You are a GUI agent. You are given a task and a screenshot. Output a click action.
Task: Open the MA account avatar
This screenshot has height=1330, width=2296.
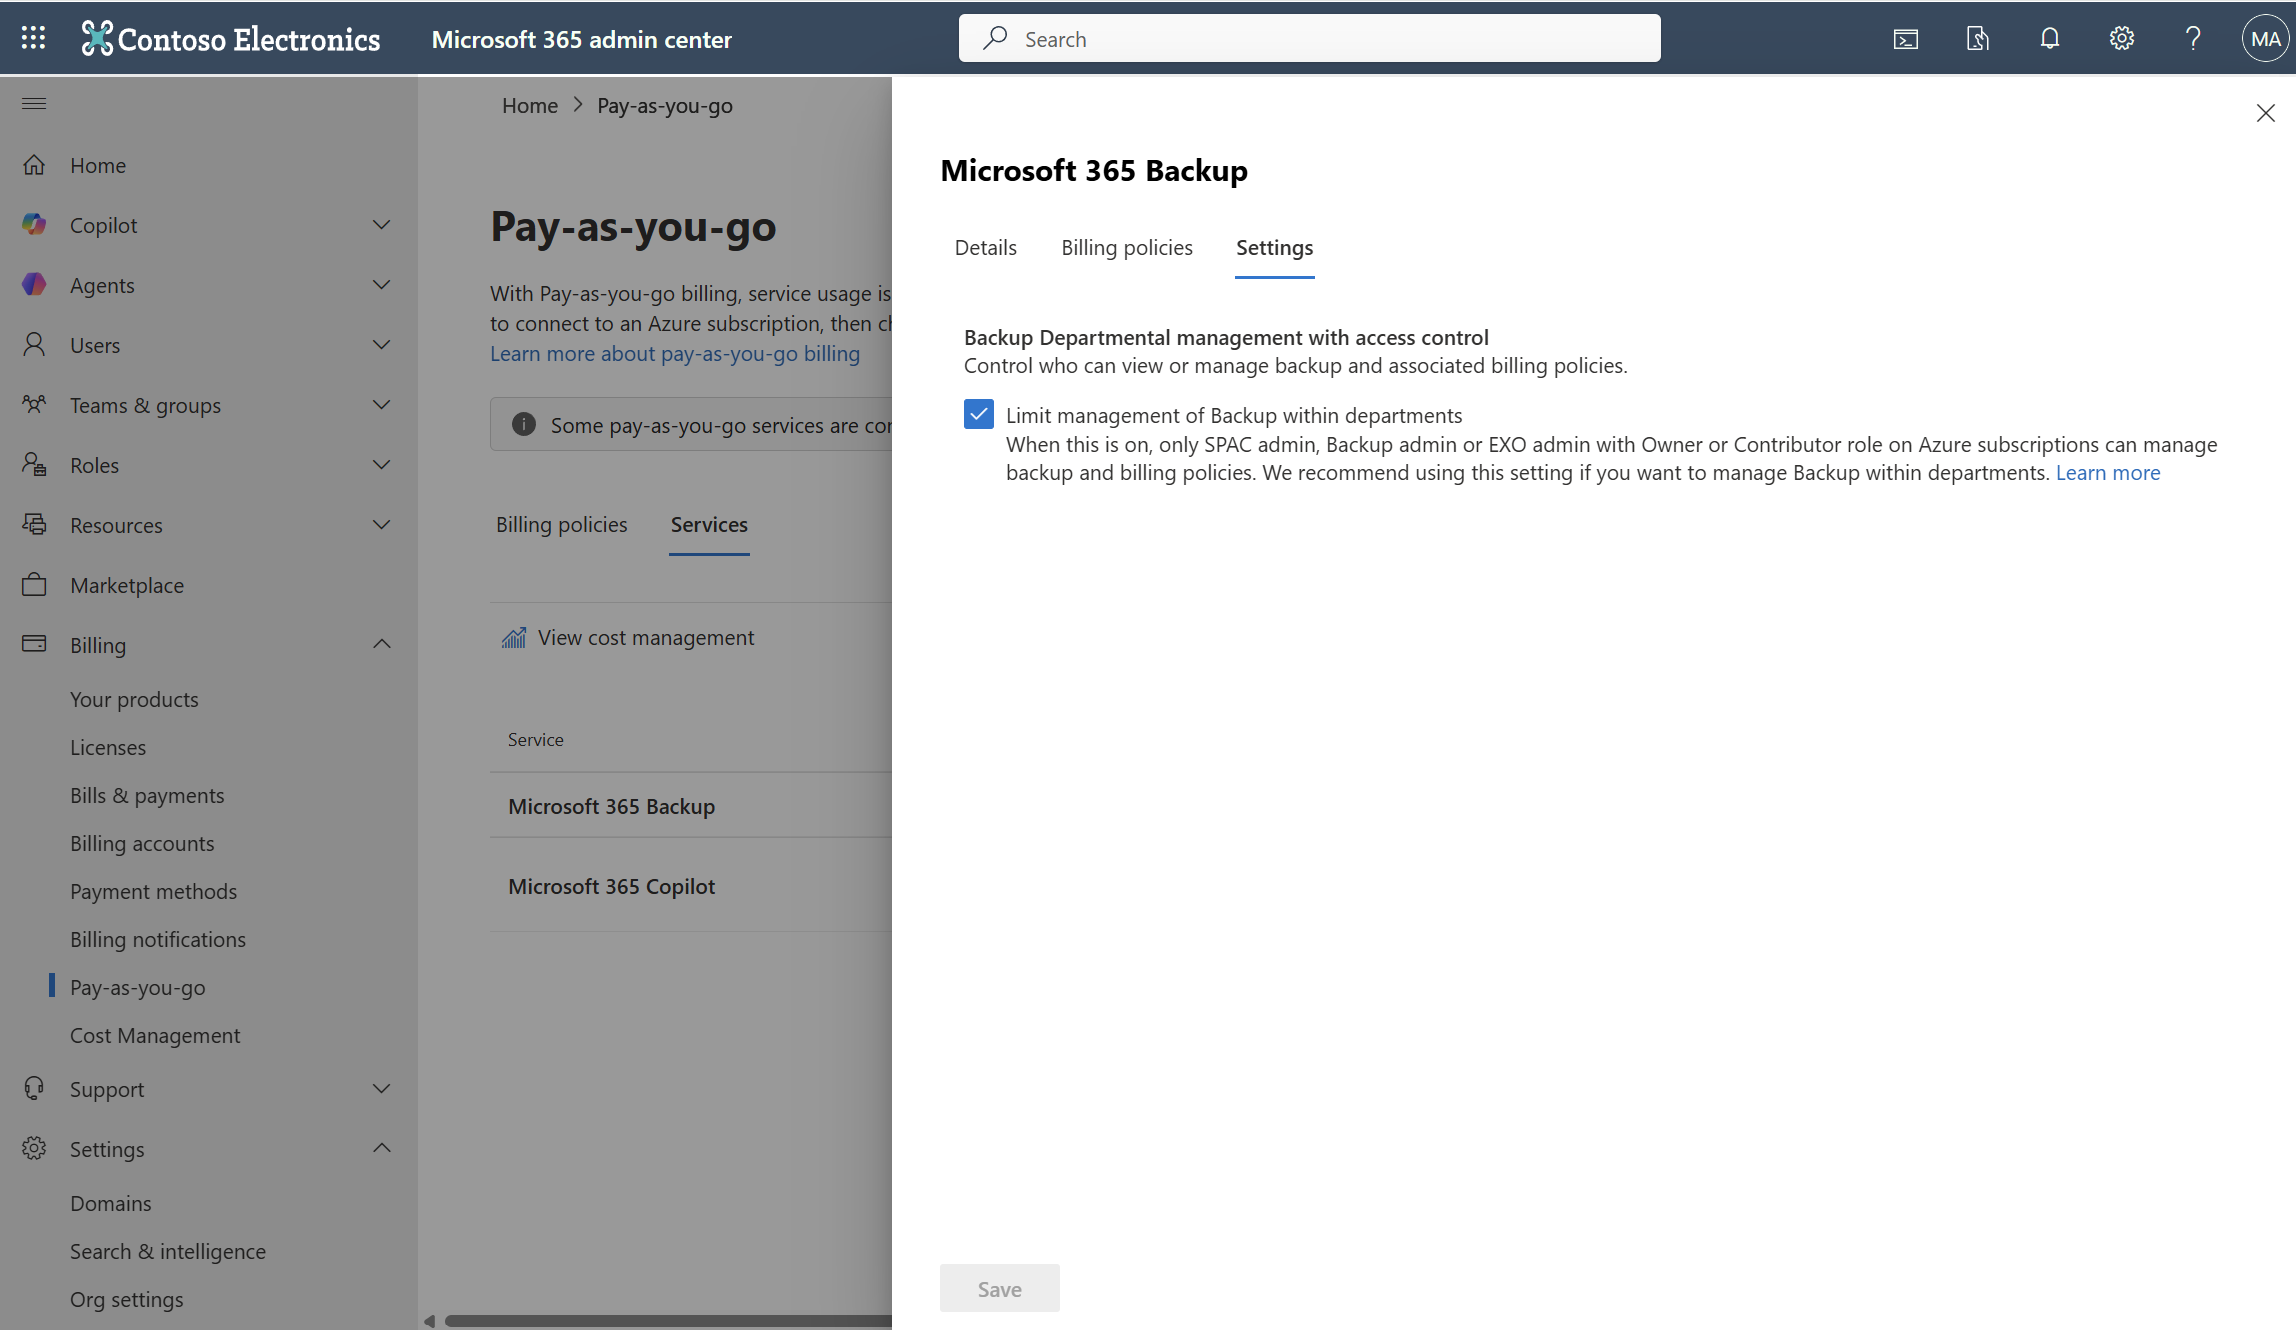pos(2265,39)
